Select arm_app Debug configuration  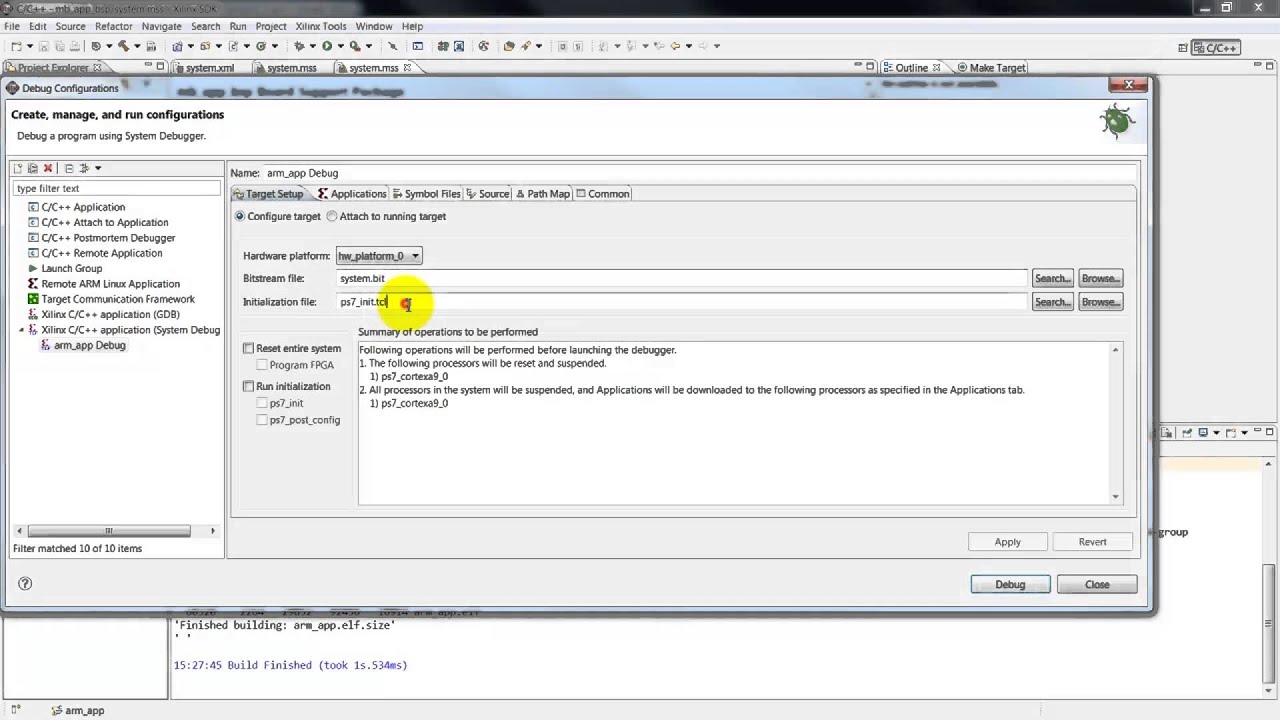pyautogui.click(x=89, y=345)
